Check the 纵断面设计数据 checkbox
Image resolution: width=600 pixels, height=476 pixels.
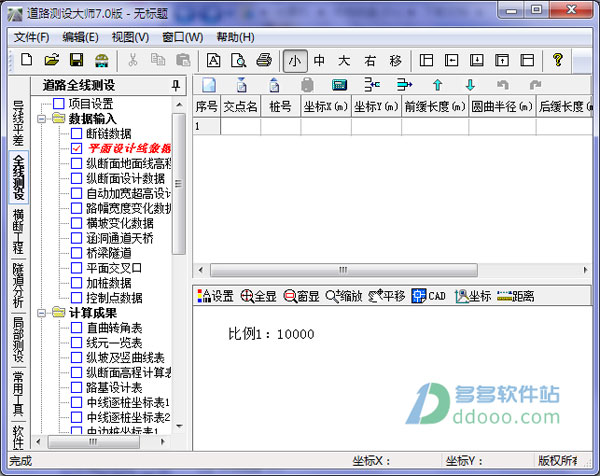(x=77, y=178)
